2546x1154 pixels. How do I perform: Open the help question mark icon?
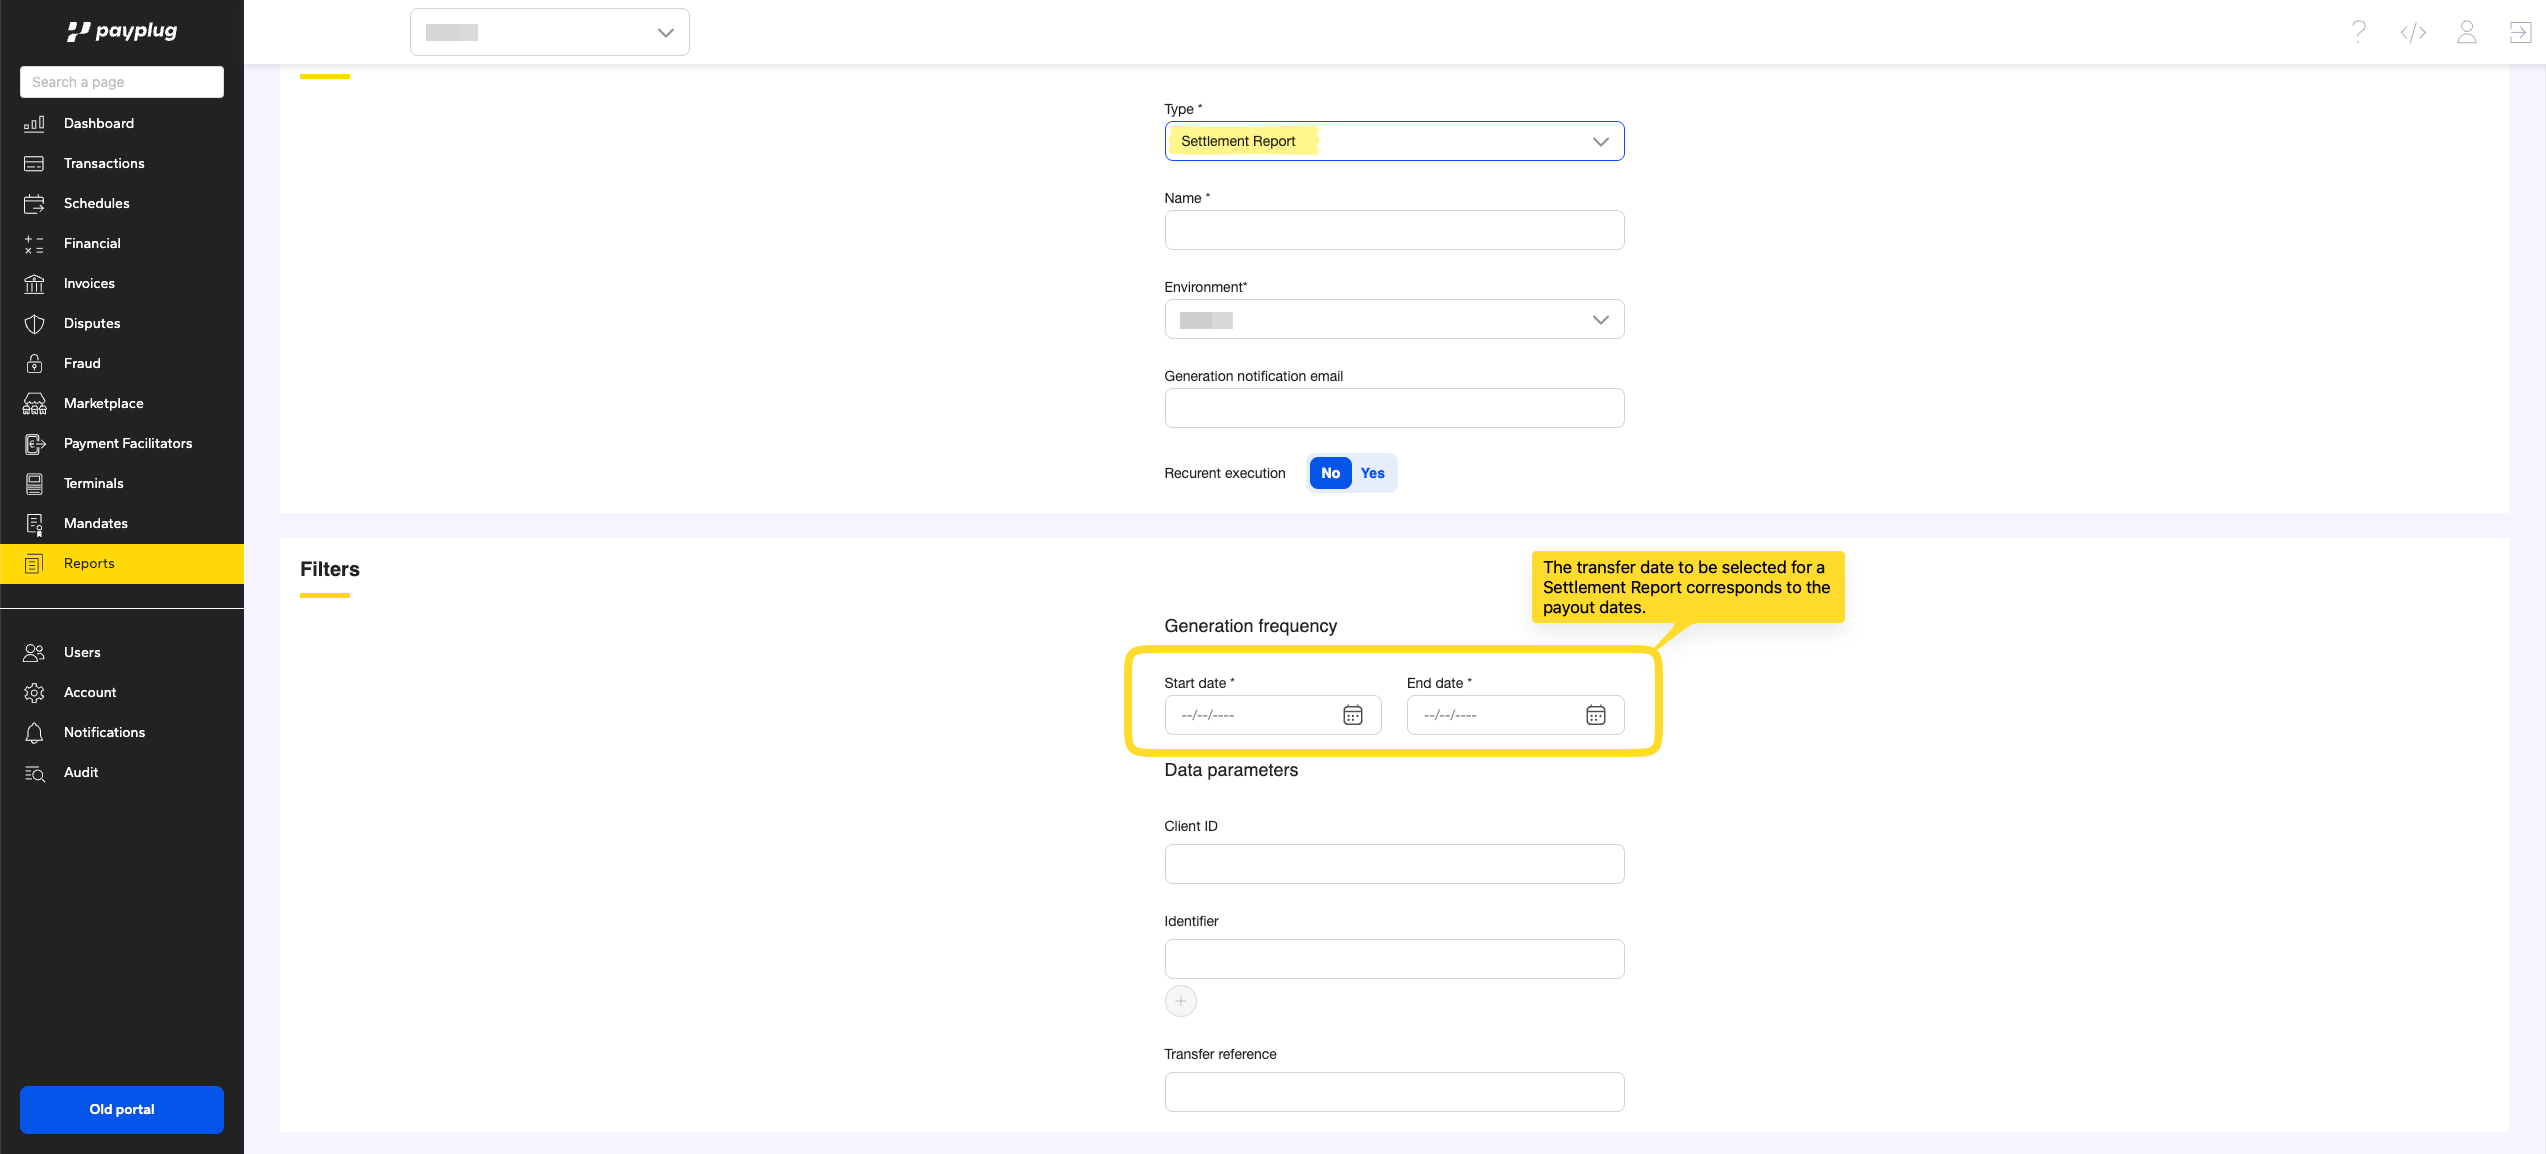pyautogui.click(x=2359, y=33)
